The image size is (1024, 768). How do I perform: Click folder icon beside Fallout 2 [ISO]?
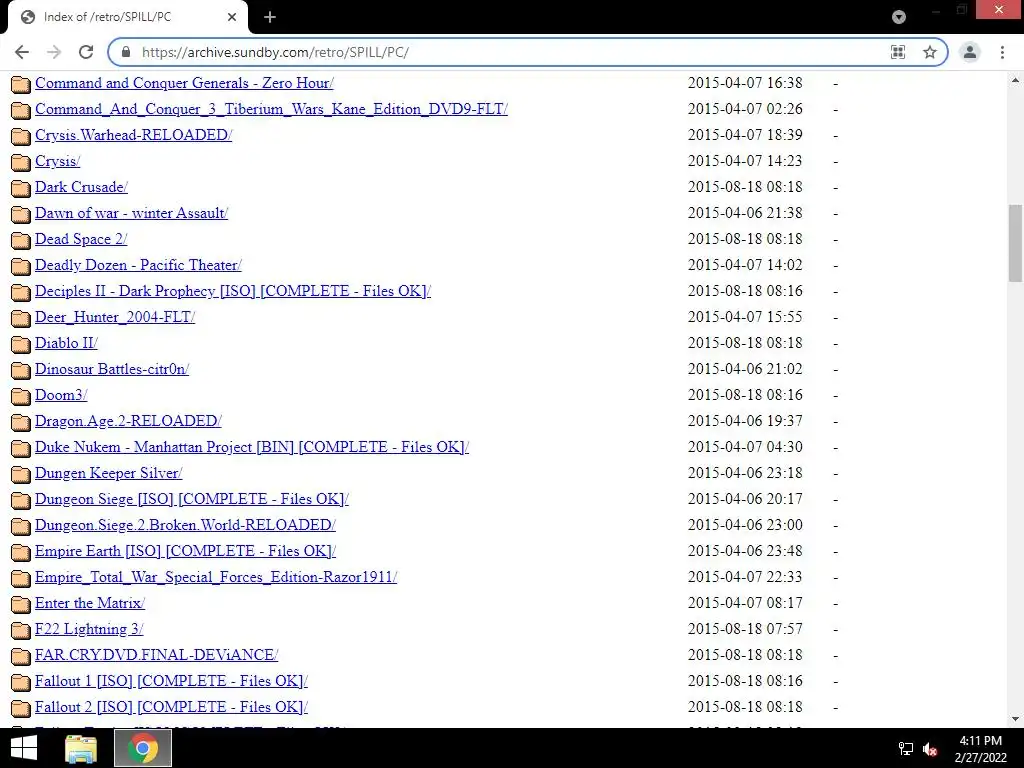21,708
